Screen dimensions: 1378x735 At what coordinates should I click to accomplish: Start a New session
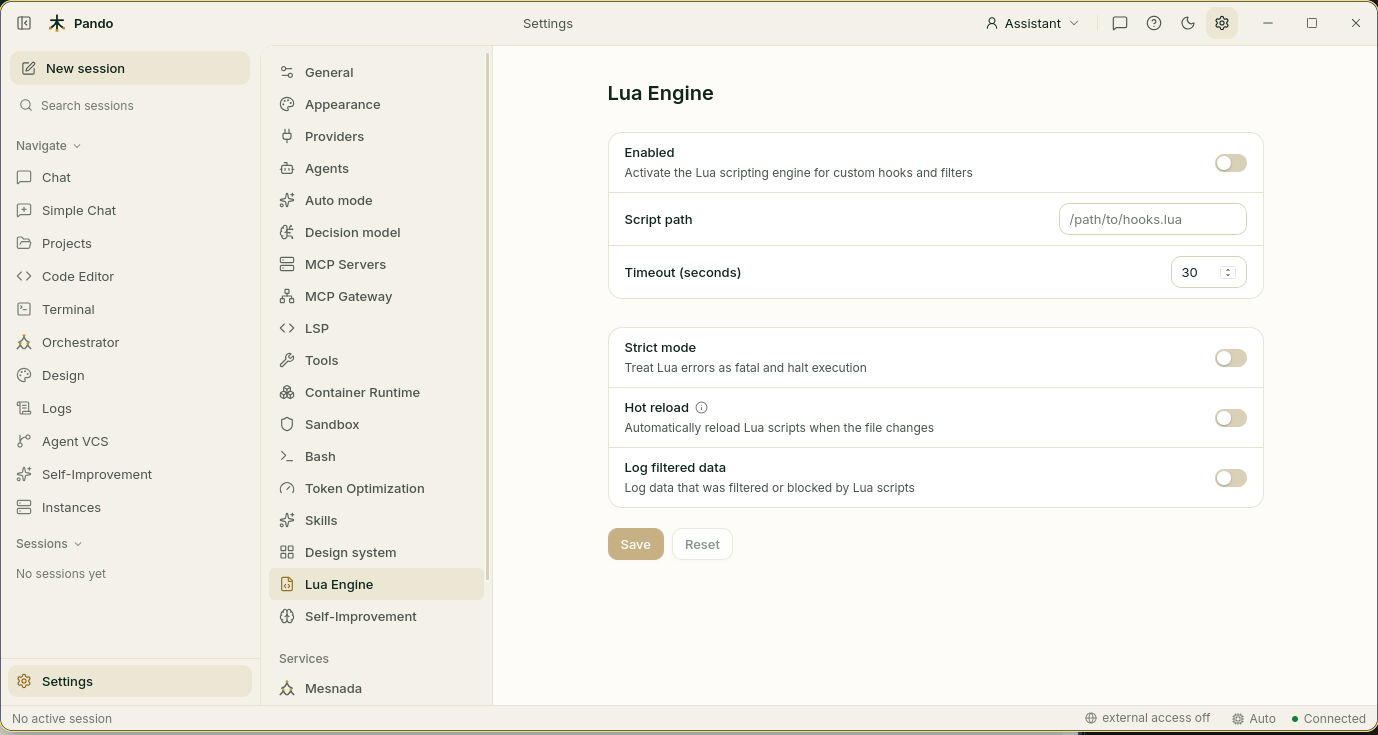pyautogui.click(x=130, y=68)
